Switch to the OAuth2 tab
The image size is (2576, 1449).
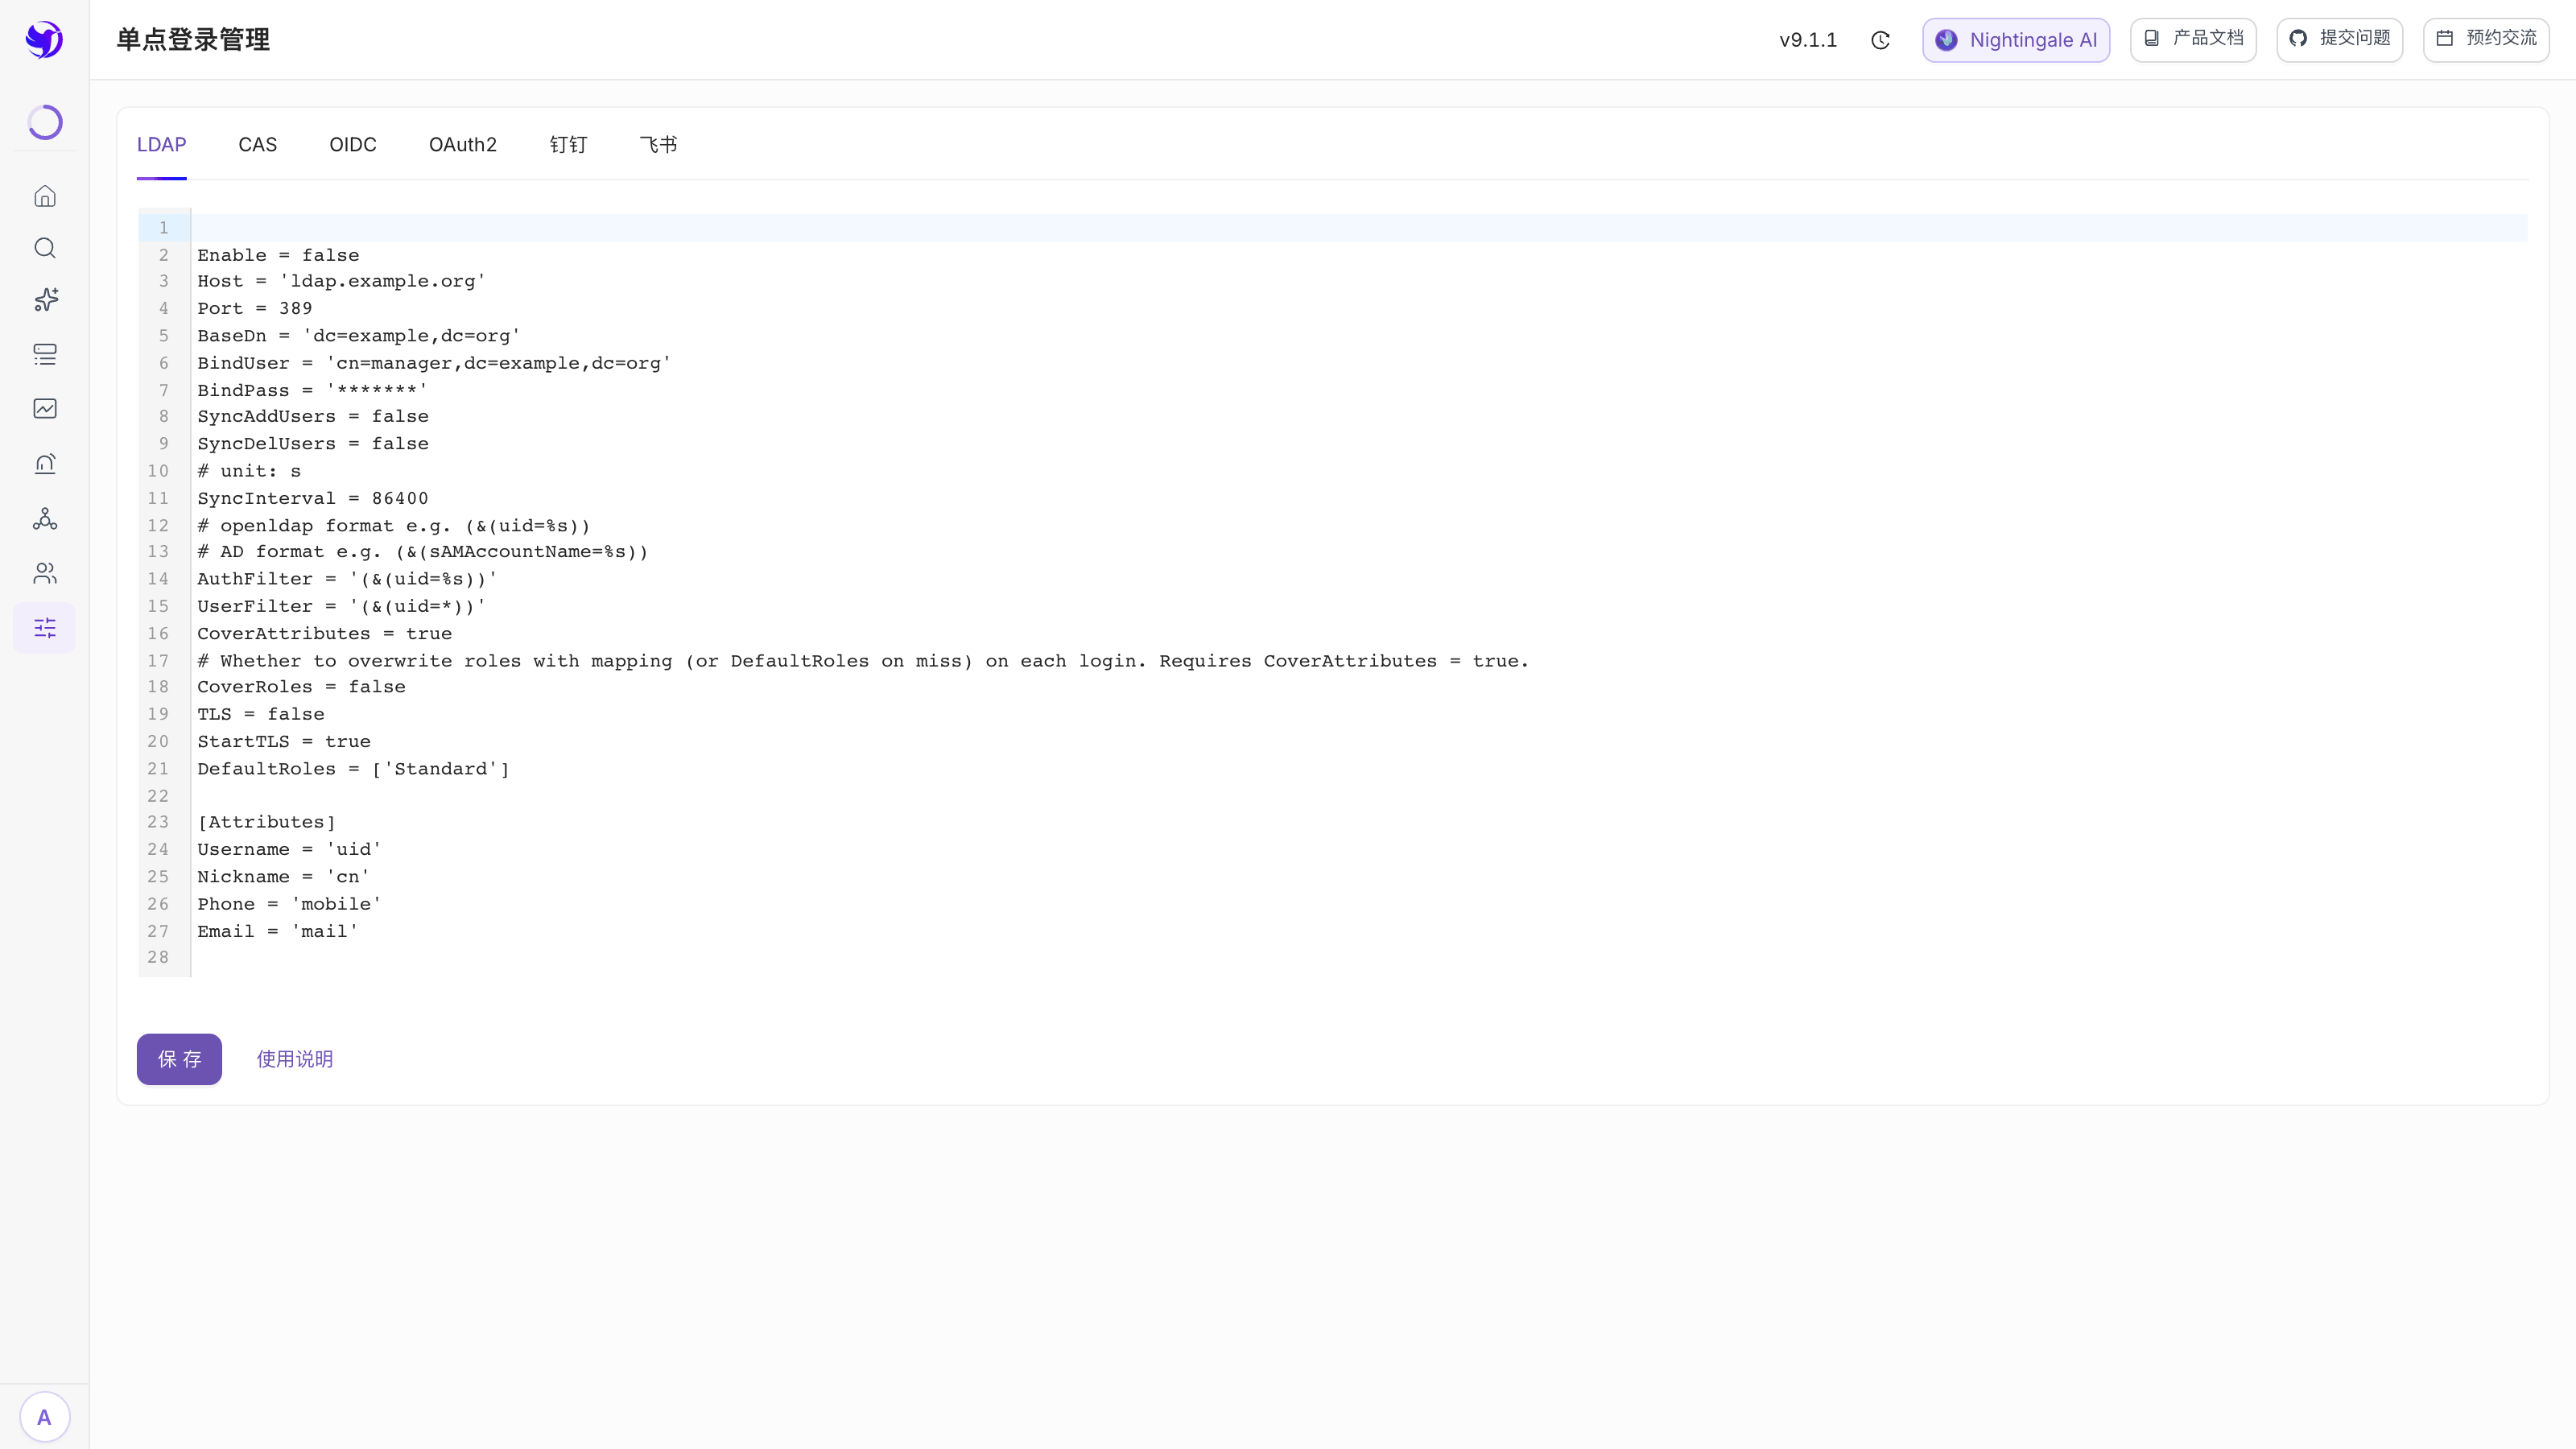pos(462,145)
